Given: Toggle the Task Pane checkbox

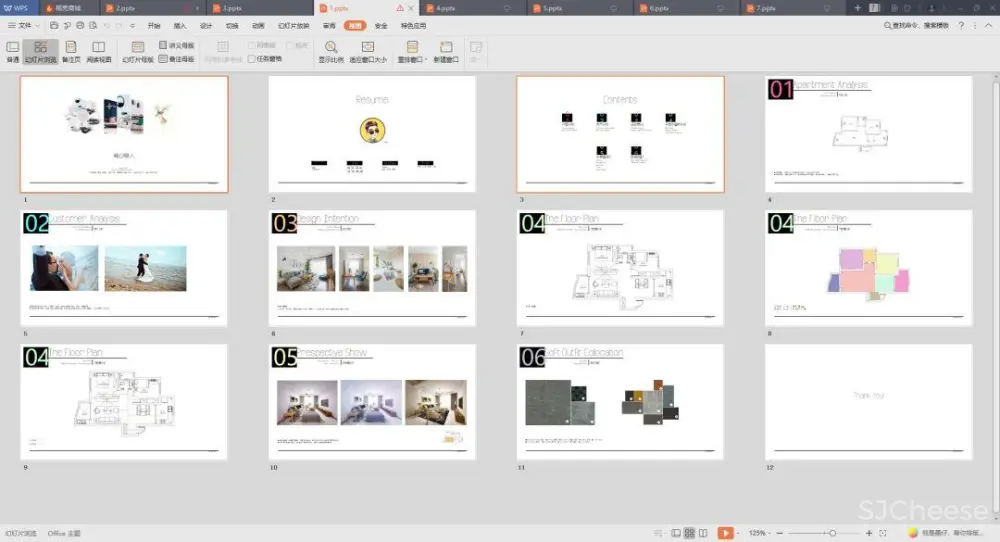Looking at the screenshot, I should [252, 59].
